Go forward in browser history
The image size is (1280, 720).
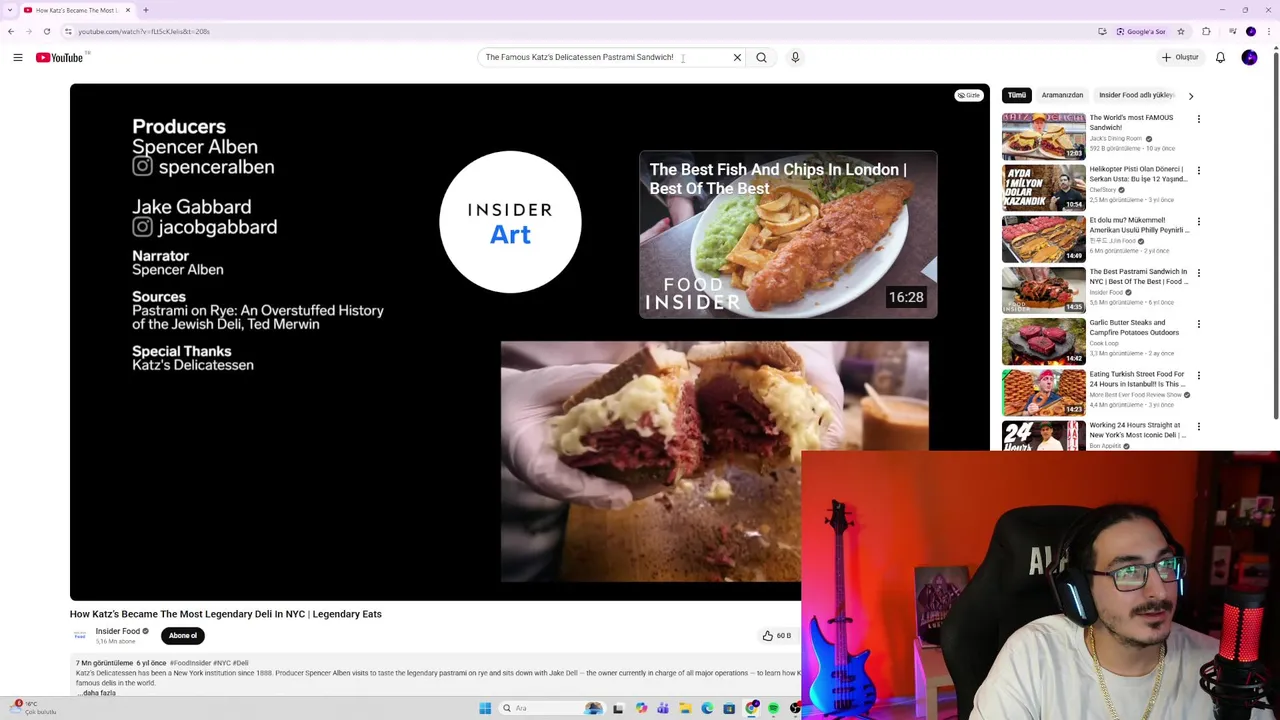pyautogui.click(x=29, y=31)
